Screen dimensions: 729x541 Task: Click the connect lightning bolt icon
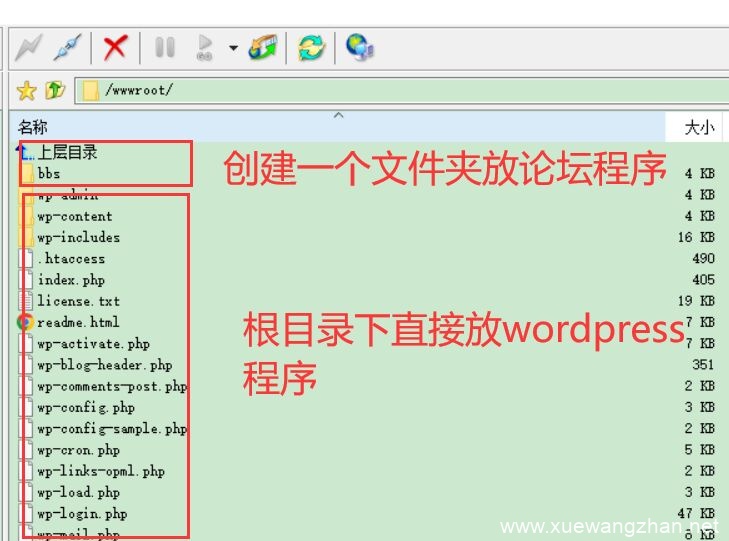tap(27, 47)
